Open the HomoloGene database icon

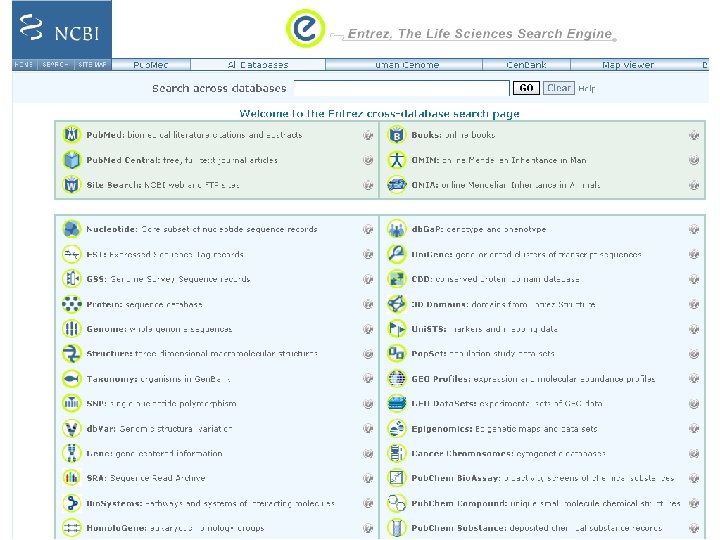(x=72, y=528)
